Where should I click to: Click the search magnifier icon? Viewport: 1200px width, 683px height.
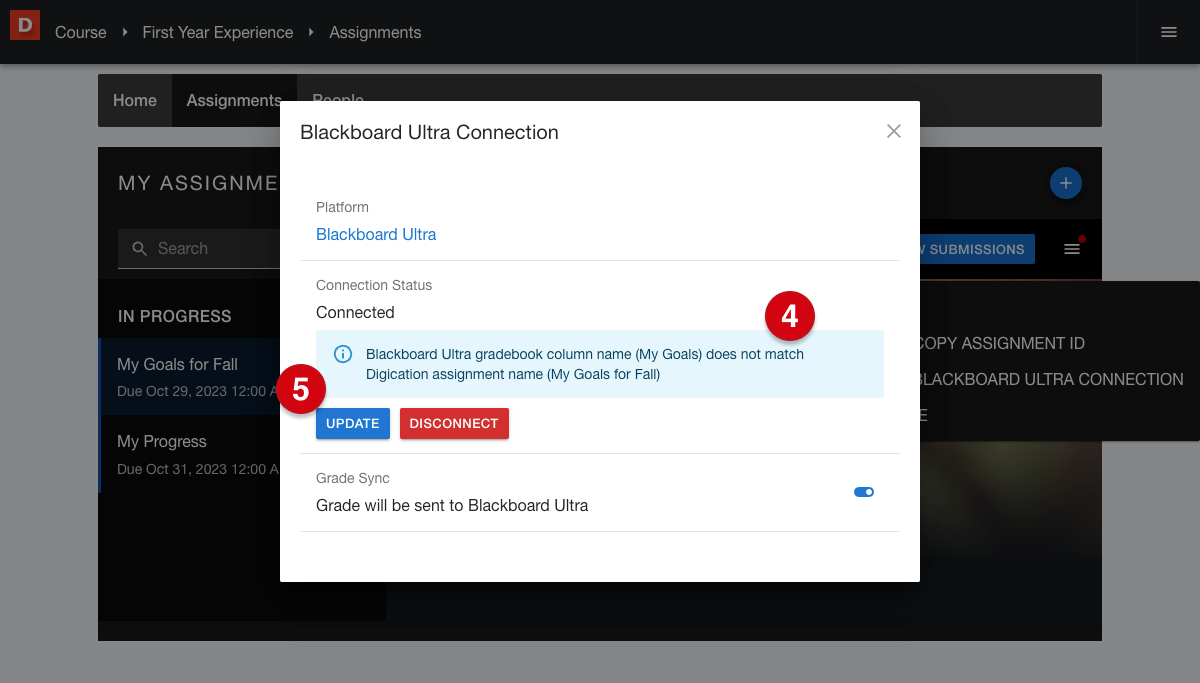(139, 249)
